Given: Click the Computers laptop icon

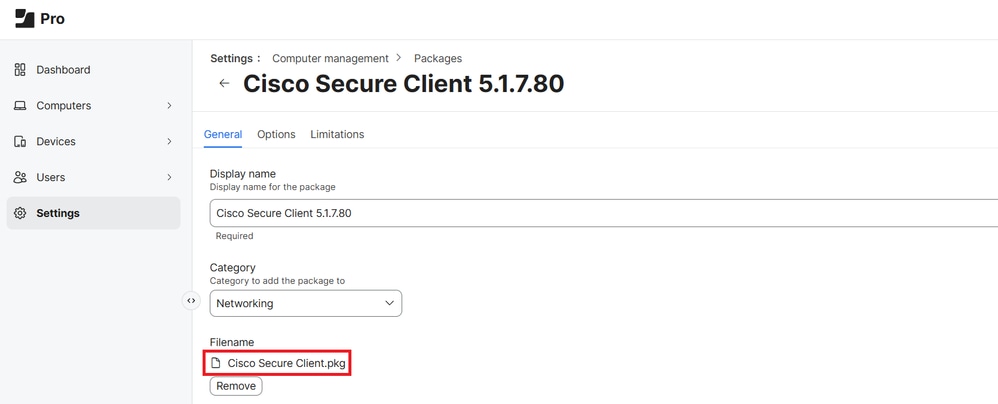Looking at the screenshot, I should pyautogui.click(x=20, y=106).
